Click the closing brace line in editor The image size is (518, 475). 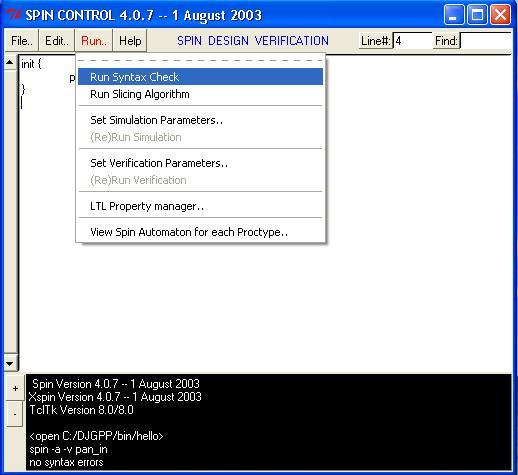(x=23, y=89)
